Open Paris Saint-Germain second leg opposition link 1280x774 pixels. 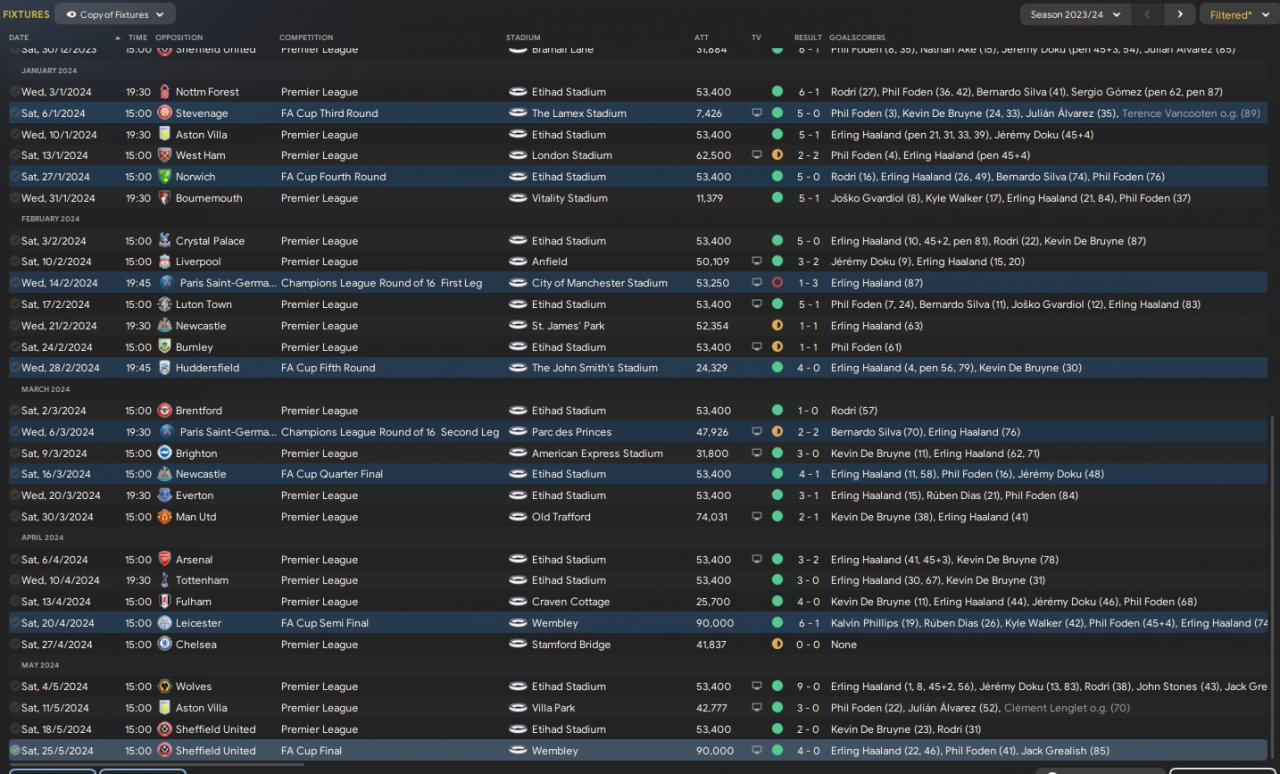pyautogui.click(x=227, y=432)
